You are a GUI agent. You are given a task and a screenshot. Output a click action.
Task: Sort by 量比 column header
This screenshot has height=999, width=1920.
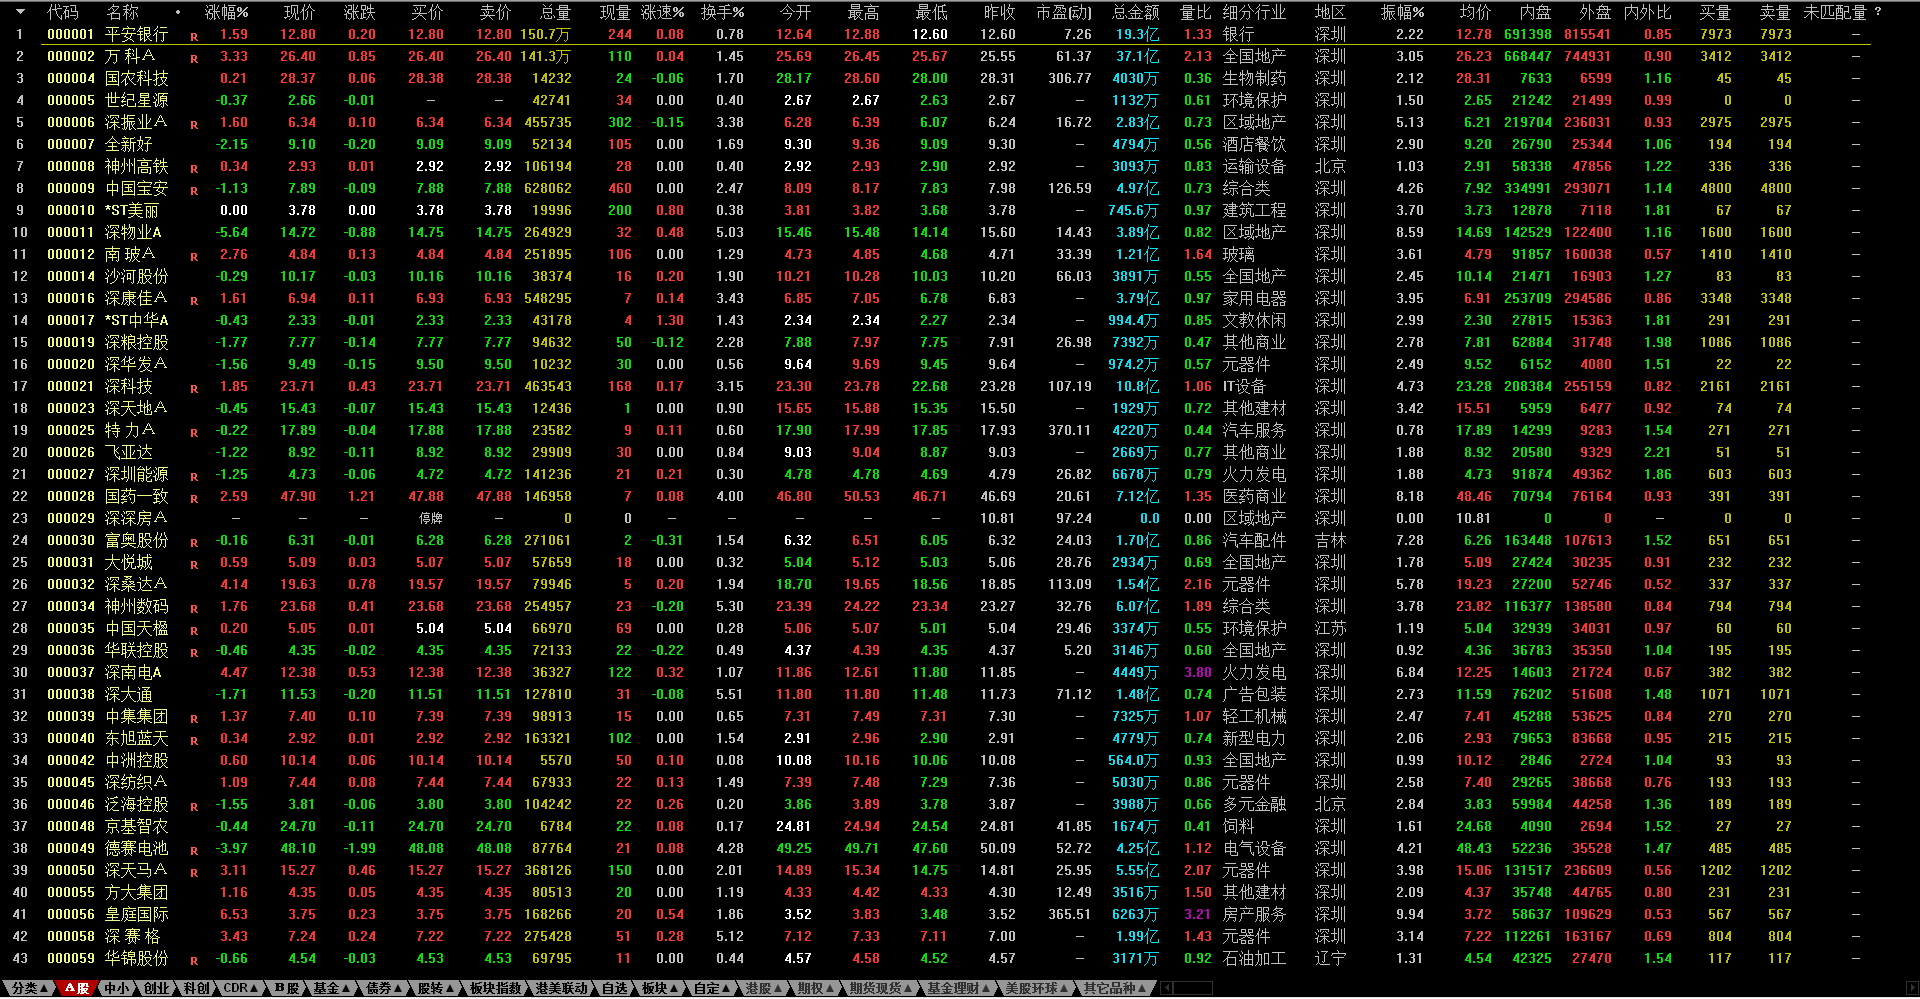tap(1196, 12)
